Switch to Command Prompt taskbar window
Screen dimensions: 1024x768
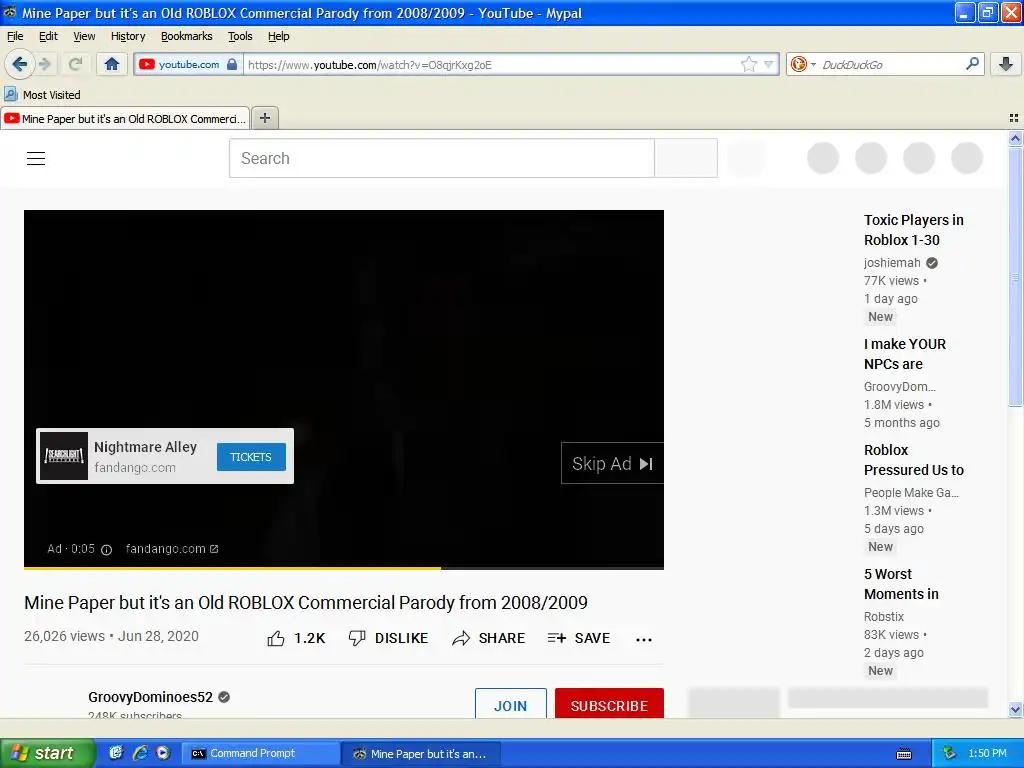[x=260, y=754]
